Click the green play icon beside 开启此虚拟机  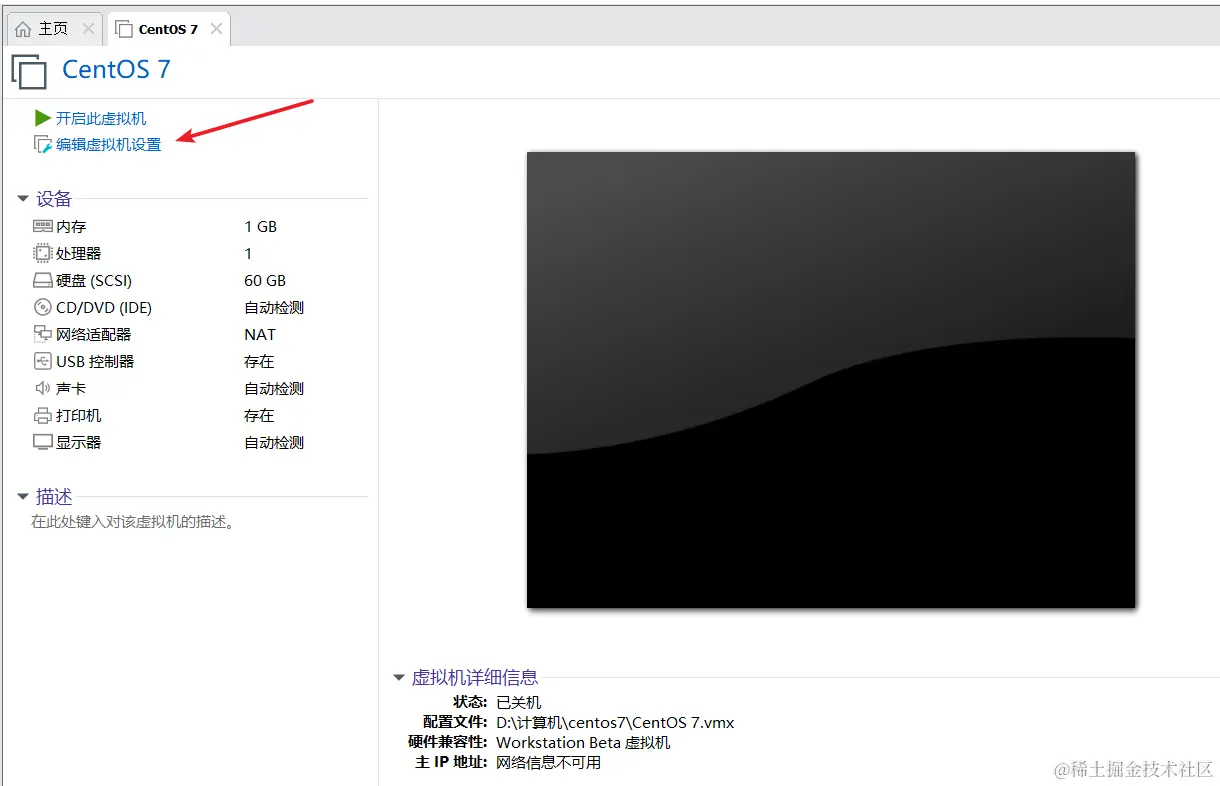(42, 118)
